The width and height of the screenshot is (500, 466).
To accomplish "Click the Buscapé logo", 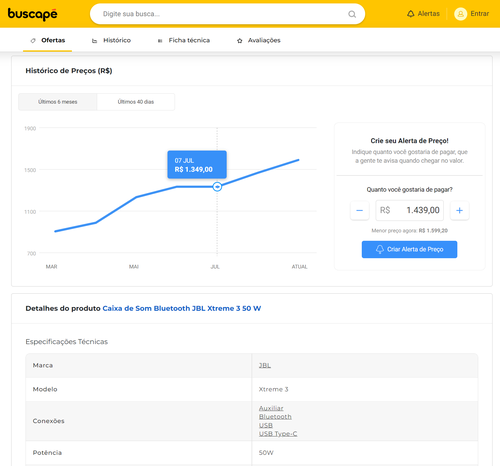I will tap(32, 14).
